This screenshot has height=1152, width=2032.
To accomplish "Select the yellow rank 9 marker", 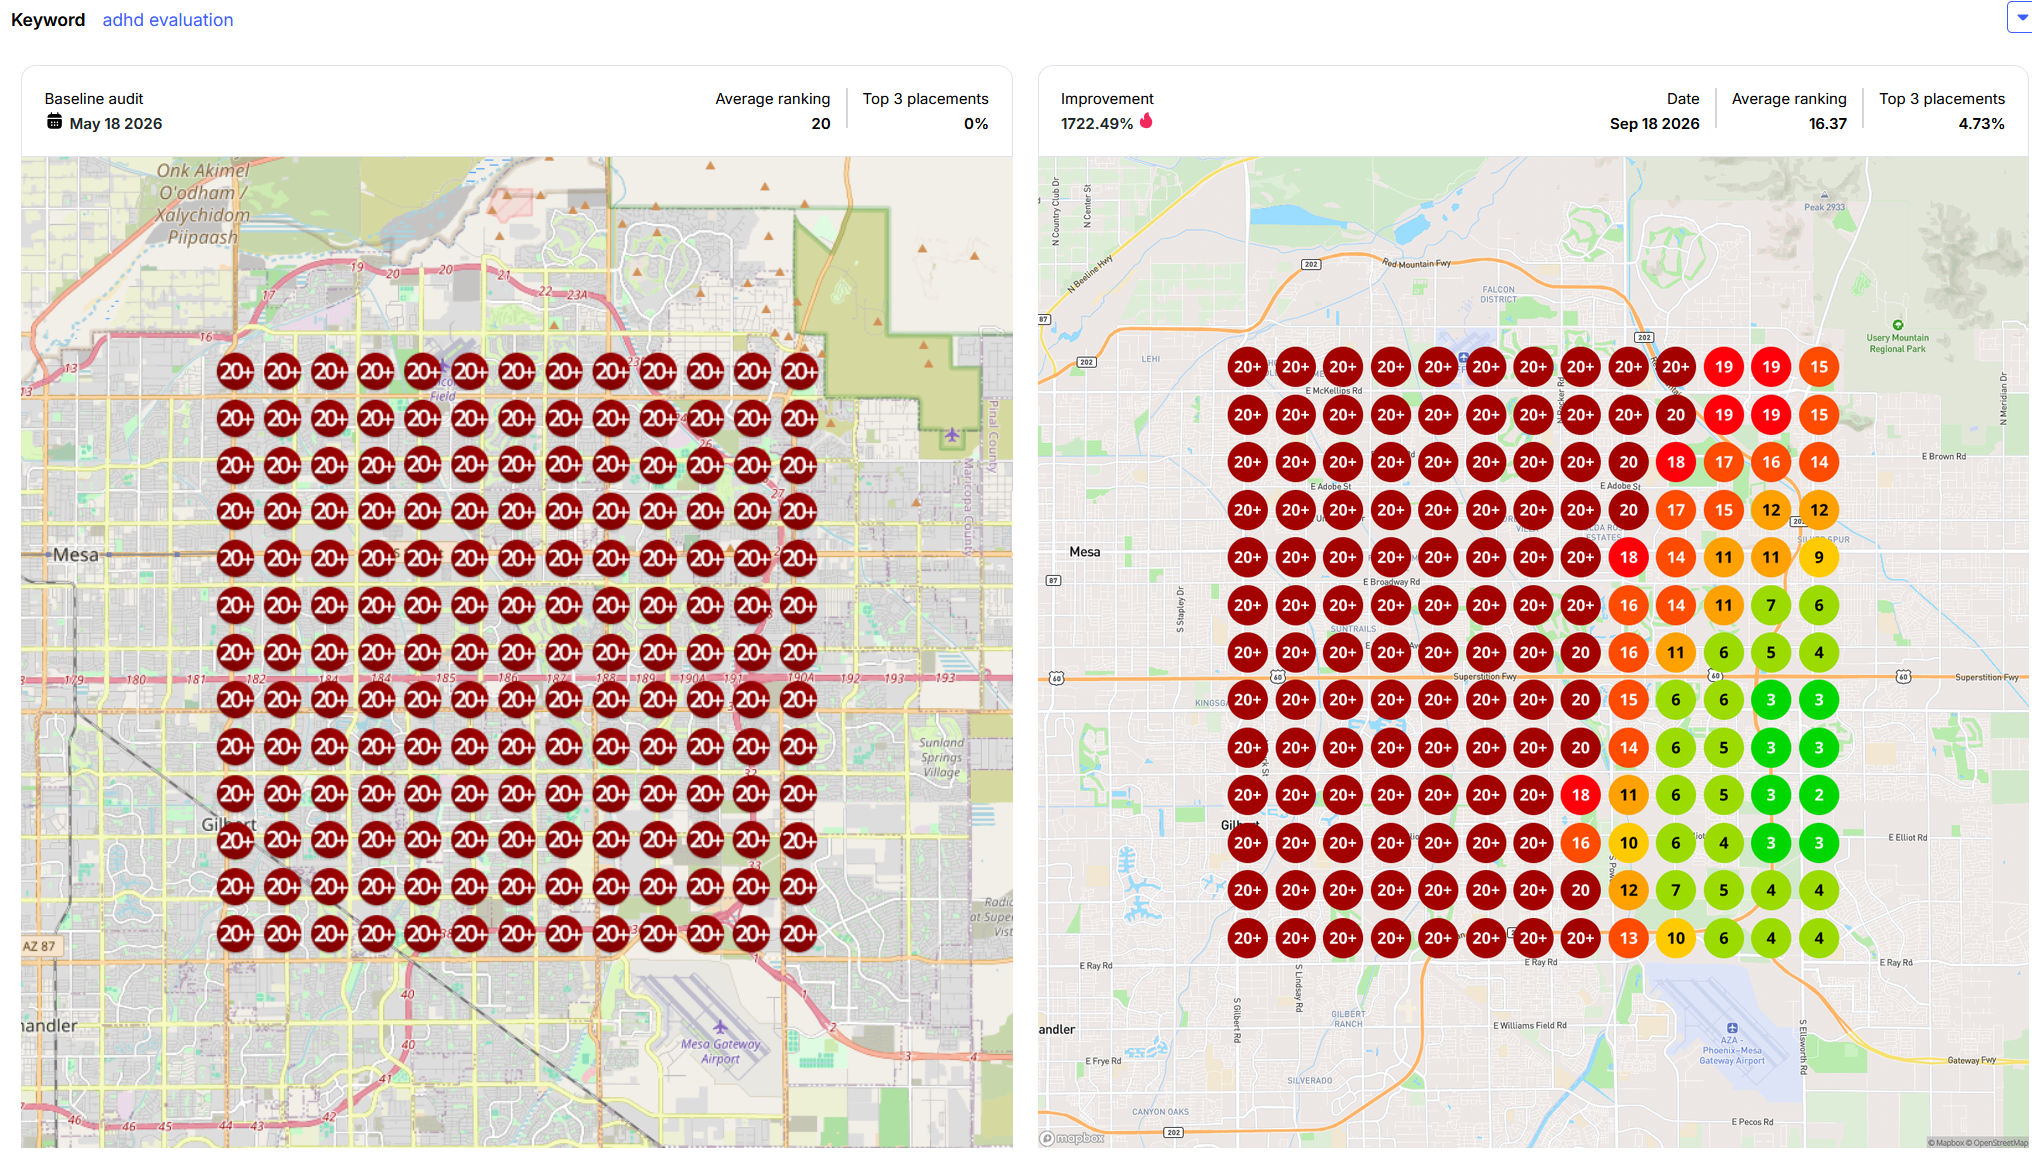I will (1818, 558).
